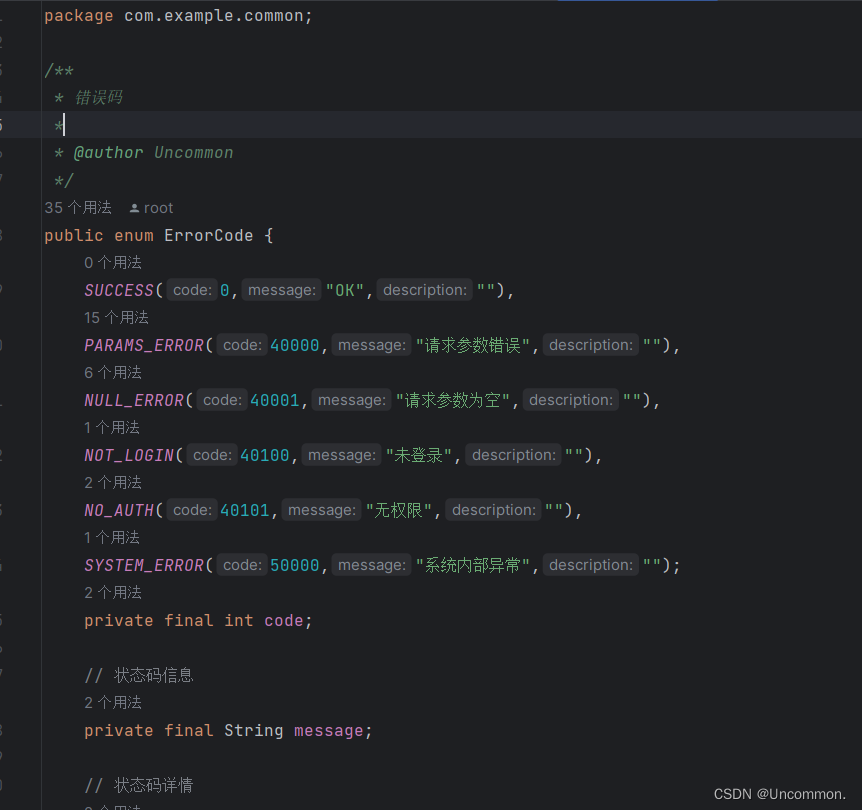The image size is (862, 810).
Task: Click the '15 个用法' hint above PARAMS_ERROR
Action: [x=116, y=318]
